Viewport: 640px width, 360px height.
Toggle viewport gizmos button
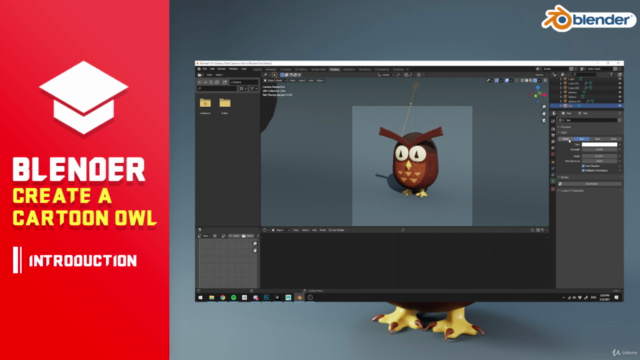[x=496, y=80]
